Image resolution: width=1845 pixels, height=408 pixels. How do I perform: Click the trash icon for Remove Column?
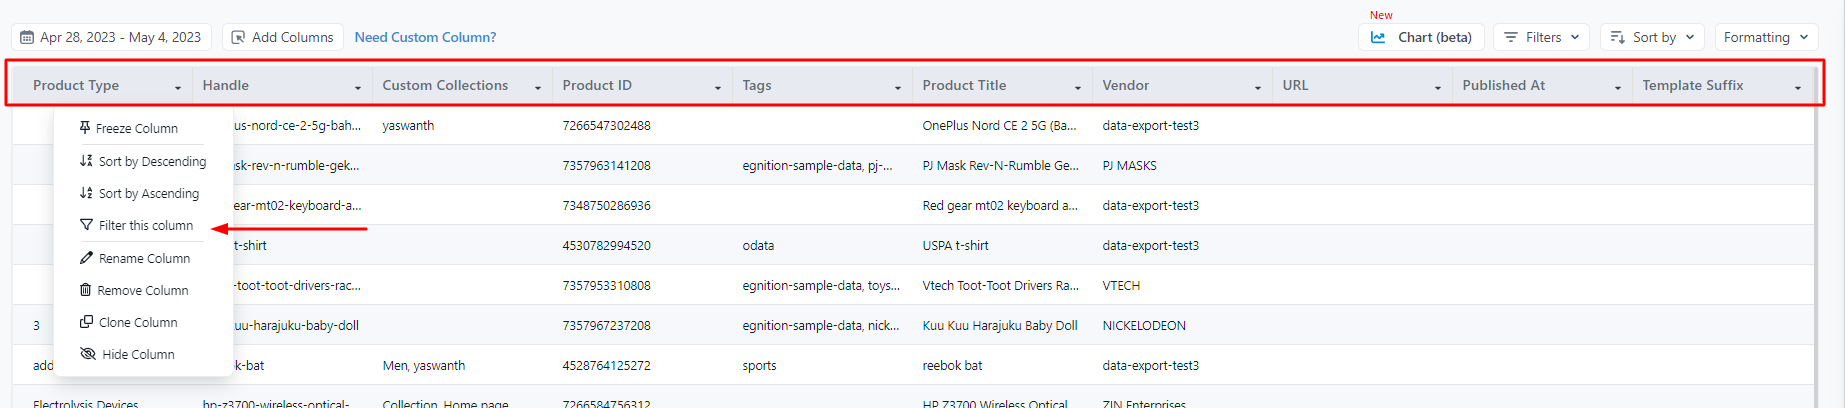pos(85,290)
